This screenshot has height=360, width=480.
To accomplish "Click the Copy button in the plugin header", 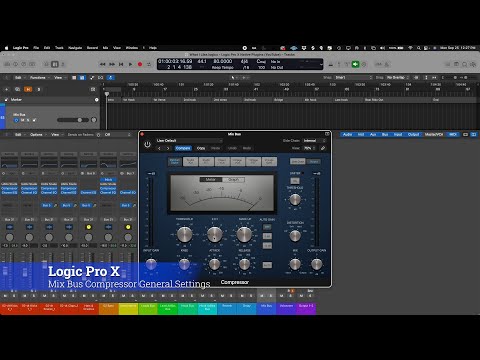I will coord(201,148).
